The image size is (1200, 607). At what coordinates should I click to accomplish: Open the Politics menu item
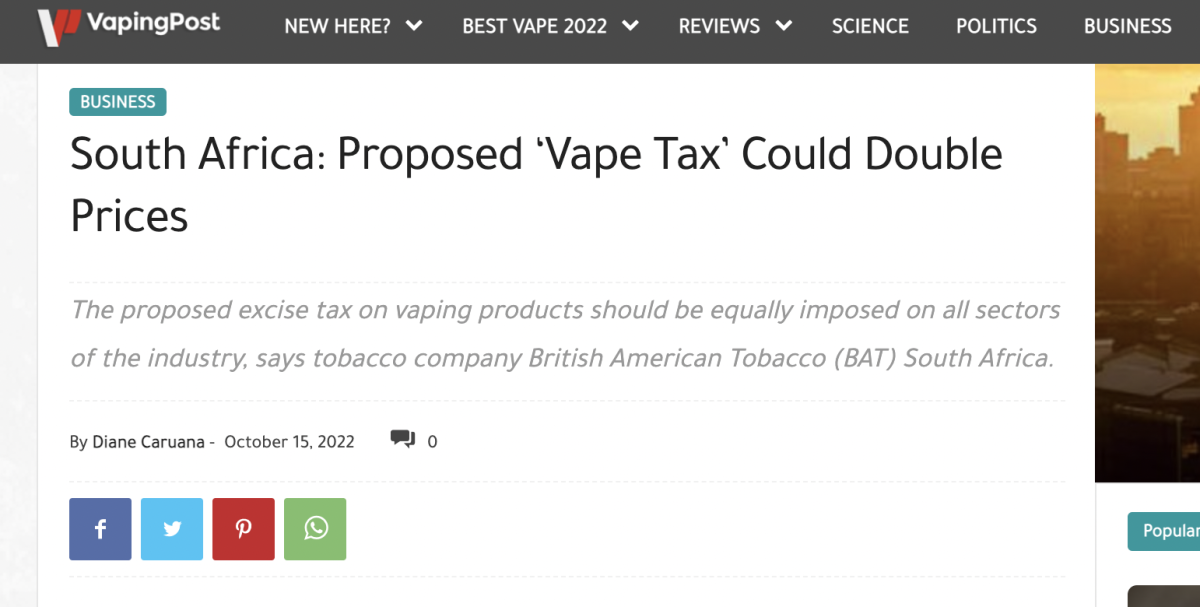[x=996, y=27]
